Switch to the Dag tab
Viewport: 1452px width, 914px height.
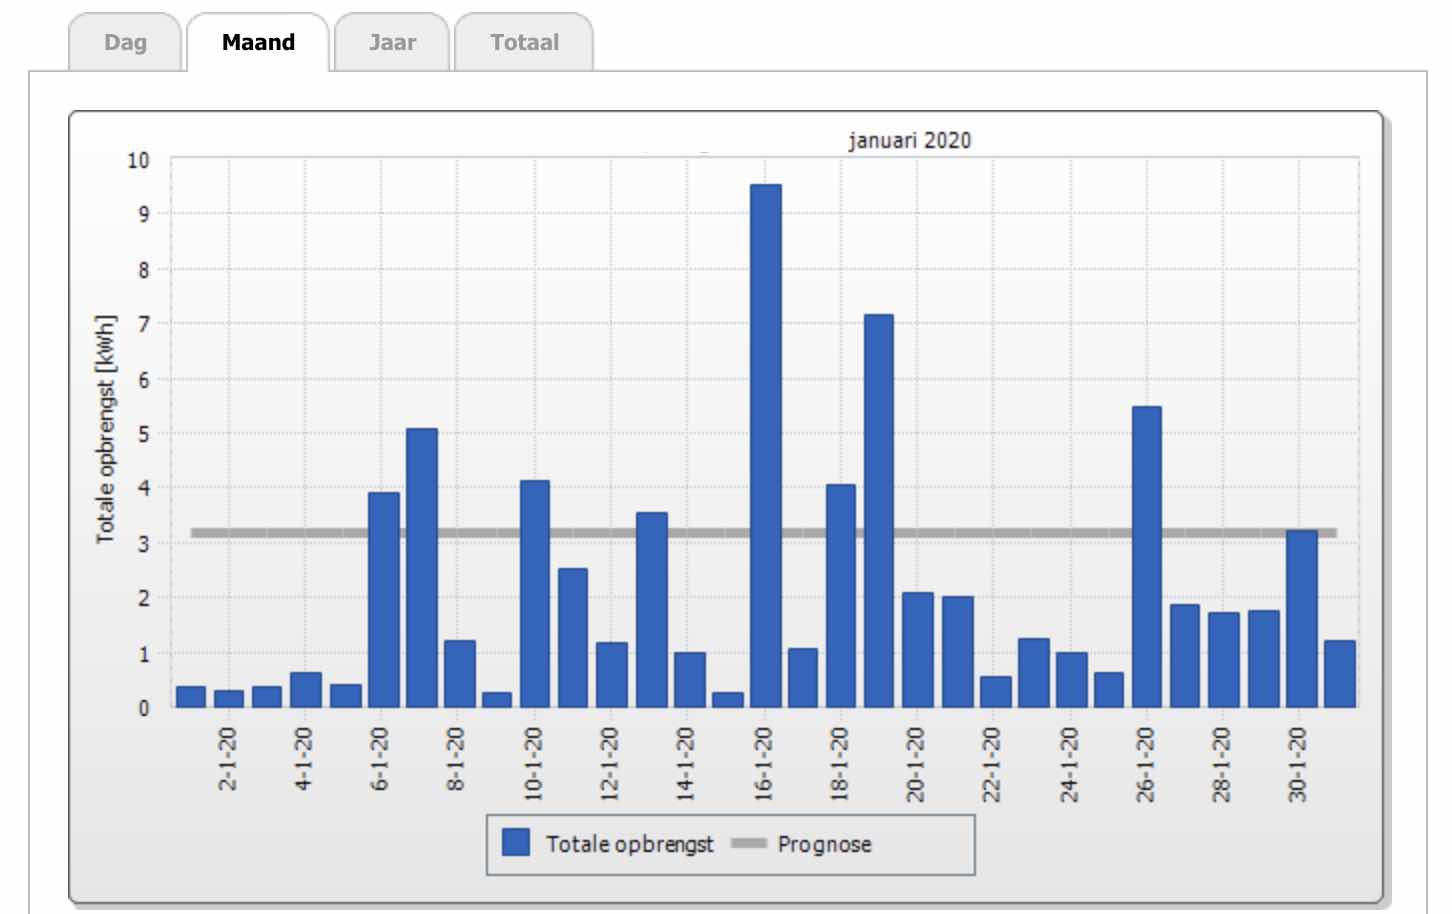[125, 43]
